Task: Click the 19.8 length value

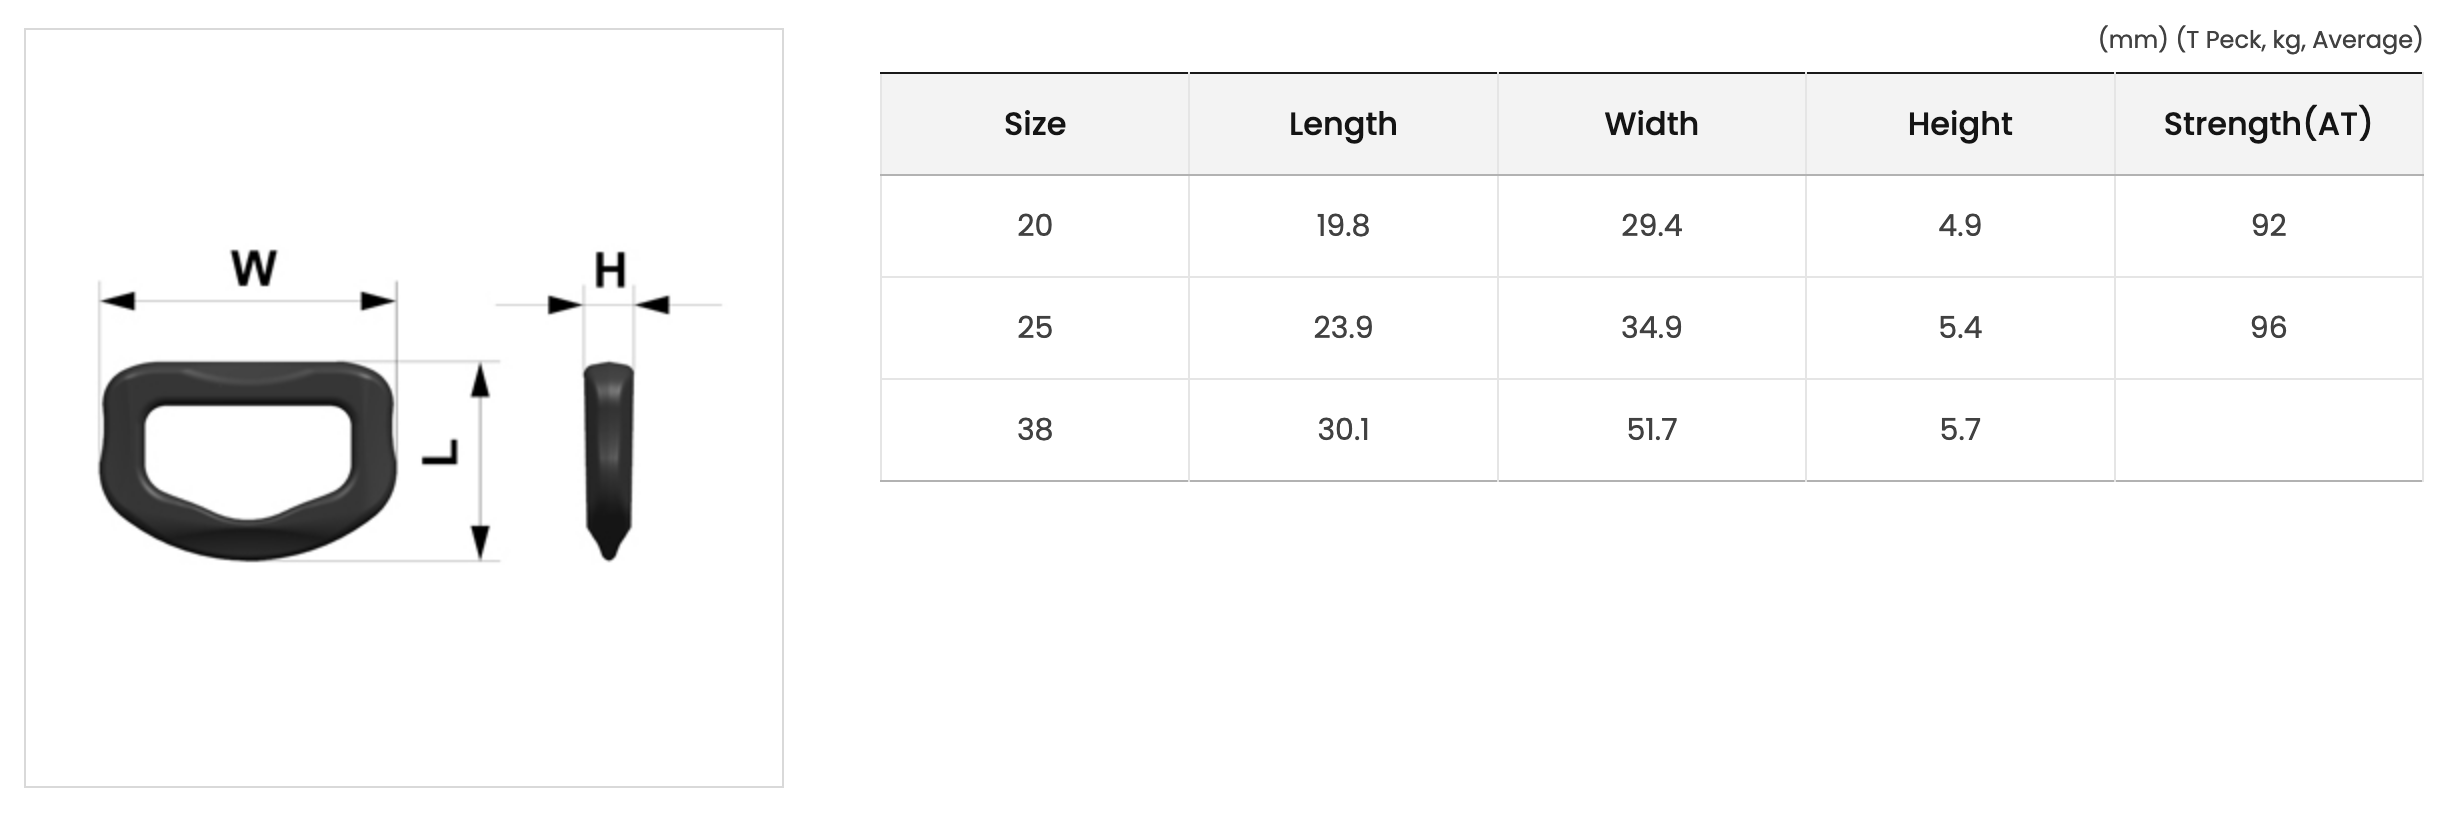Action: [x=1343, y=226]
